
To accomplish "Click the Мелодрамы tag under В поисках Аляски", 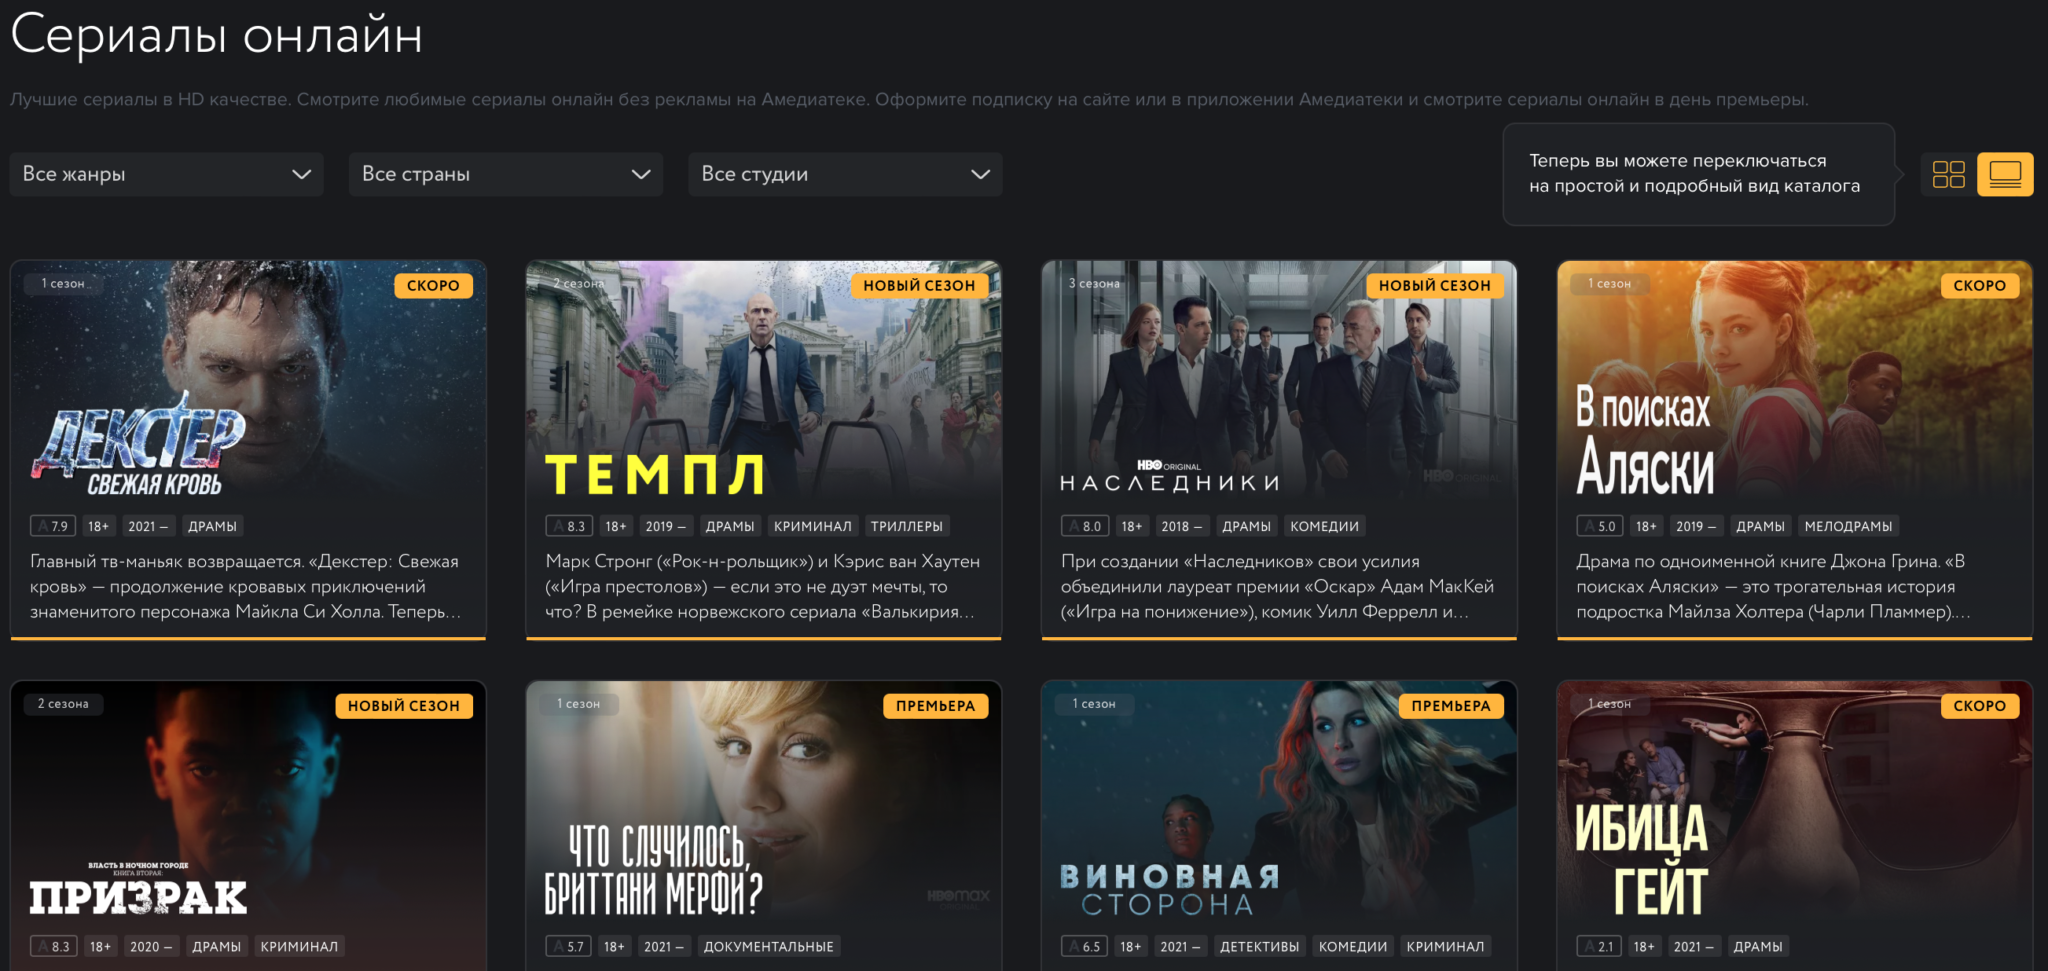I will pyautogui.click(x=1848, y=526).
